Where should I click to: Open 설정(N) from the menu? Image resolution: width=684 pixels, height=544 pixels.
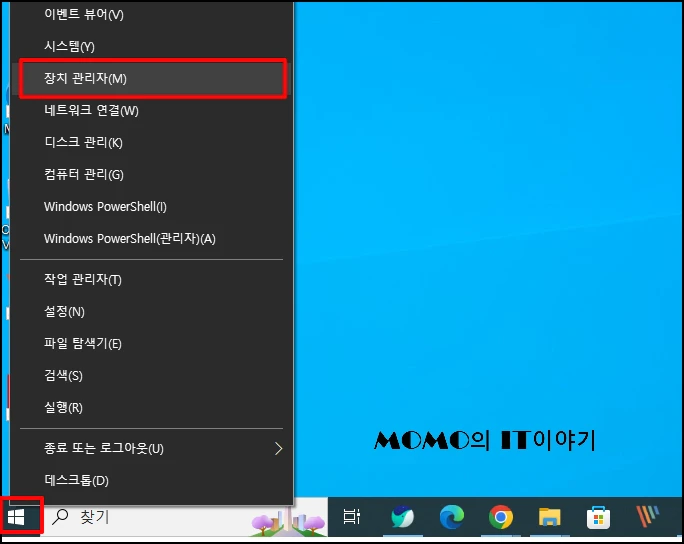coord(152,311)
